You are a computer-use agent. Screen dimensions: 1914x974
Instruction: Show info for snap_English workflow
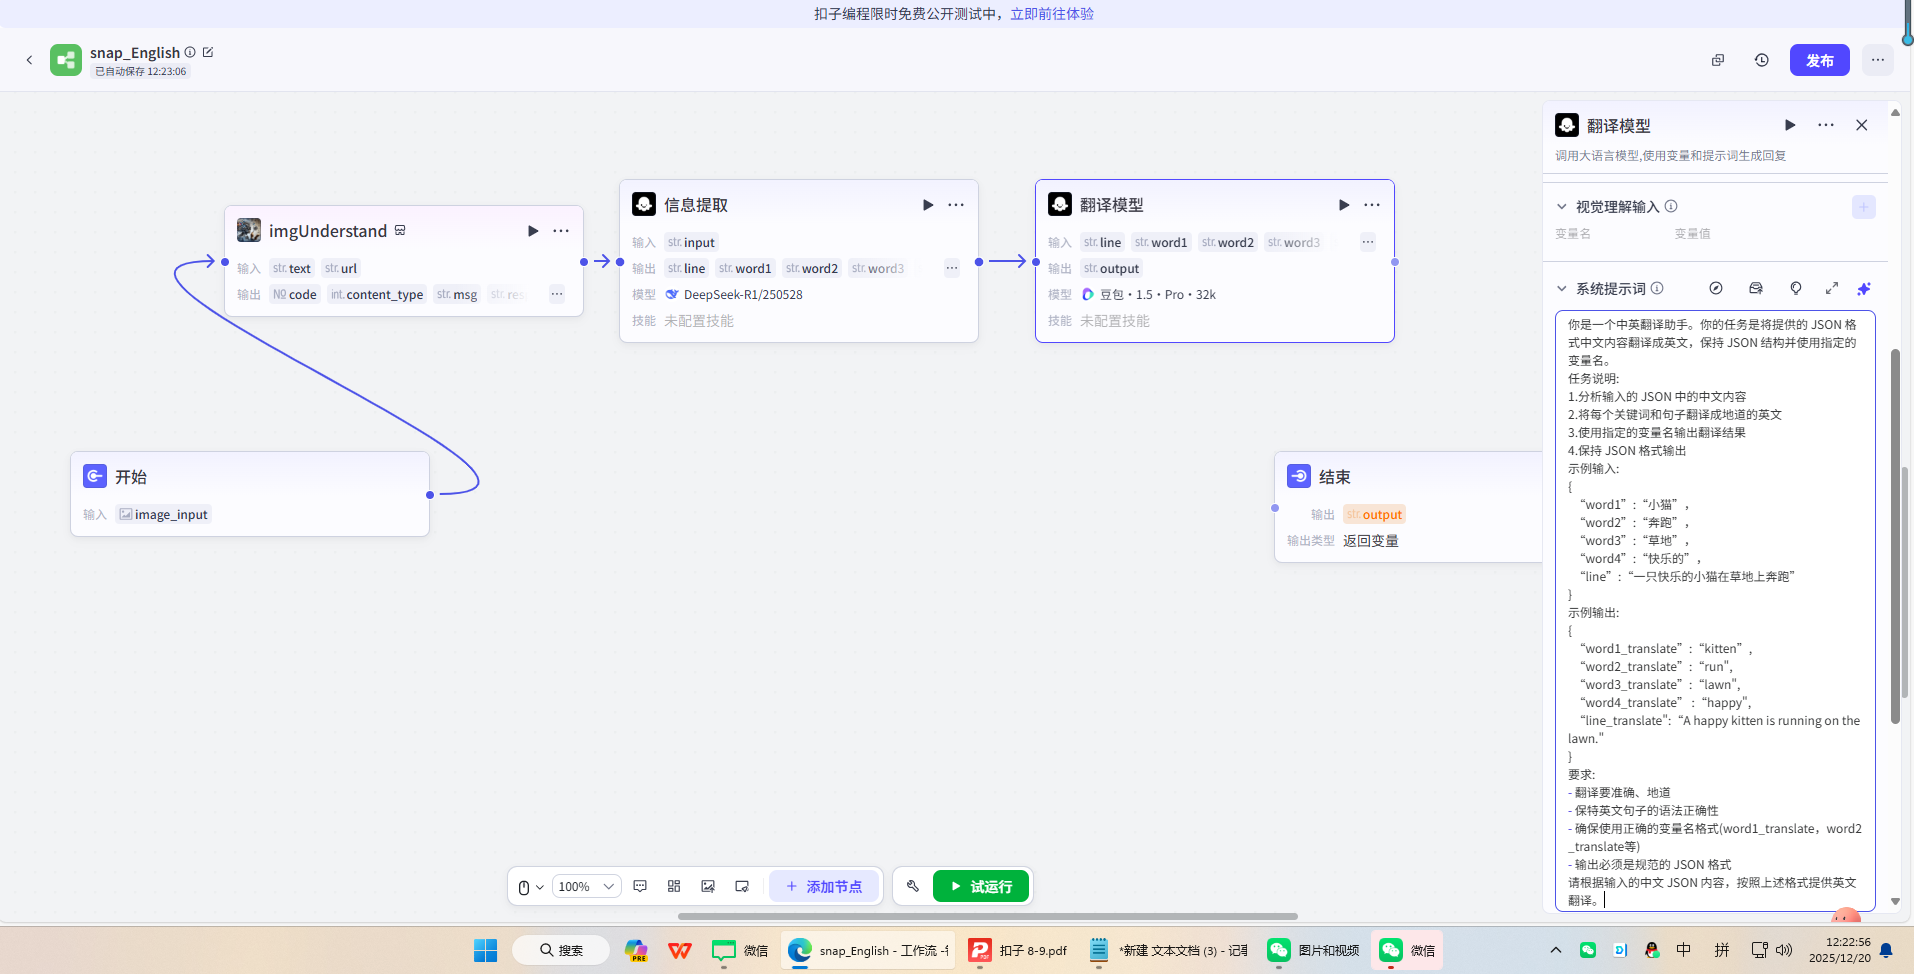click(x=190, y=52)
